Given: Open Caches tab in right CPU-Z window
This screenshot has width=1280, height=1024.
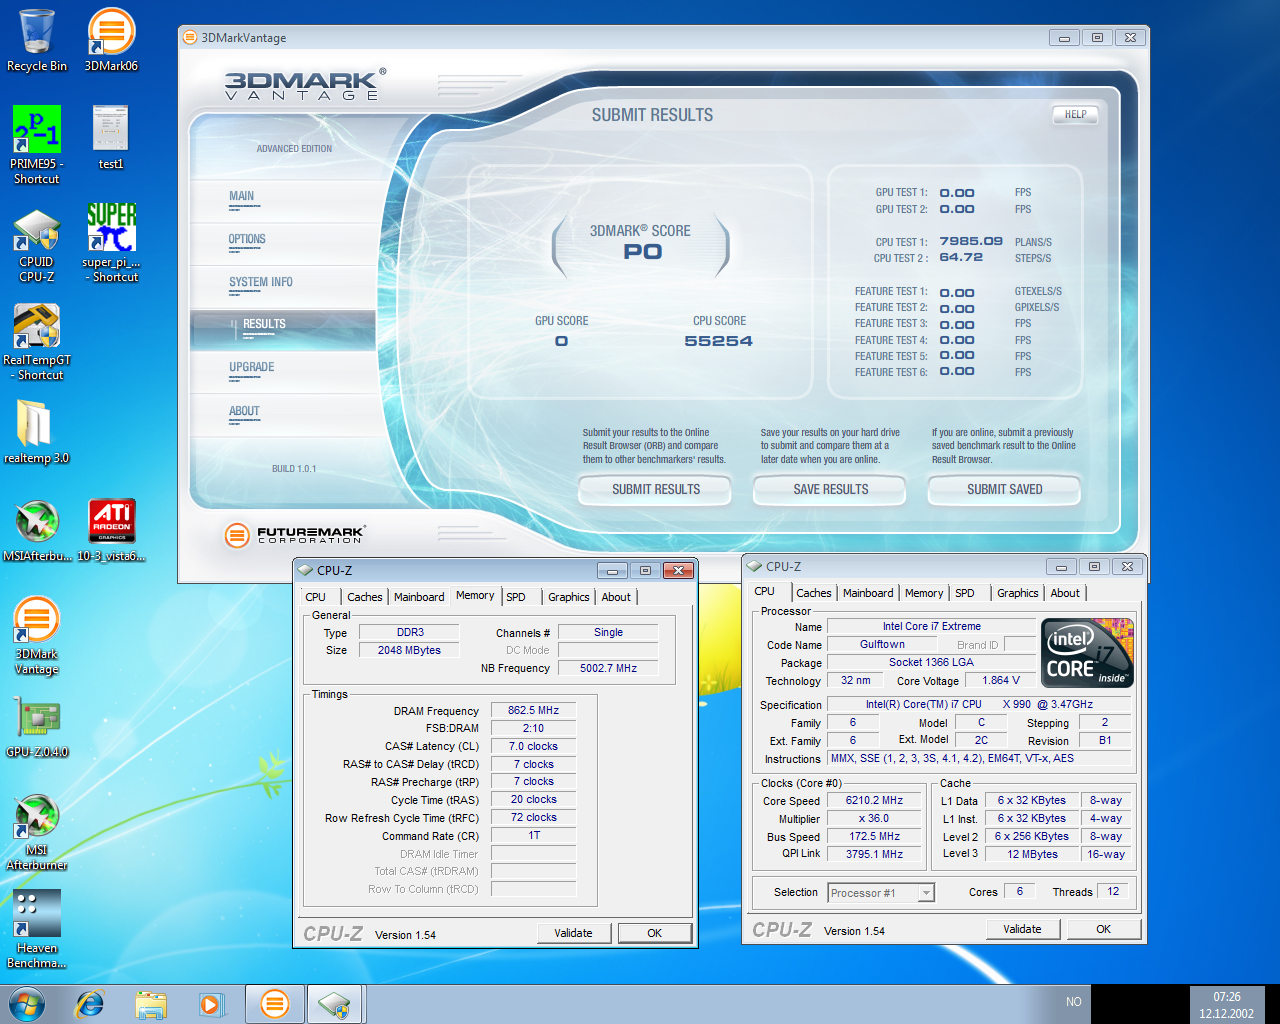Looking at the screenshot, I should [x=814, y=593].
